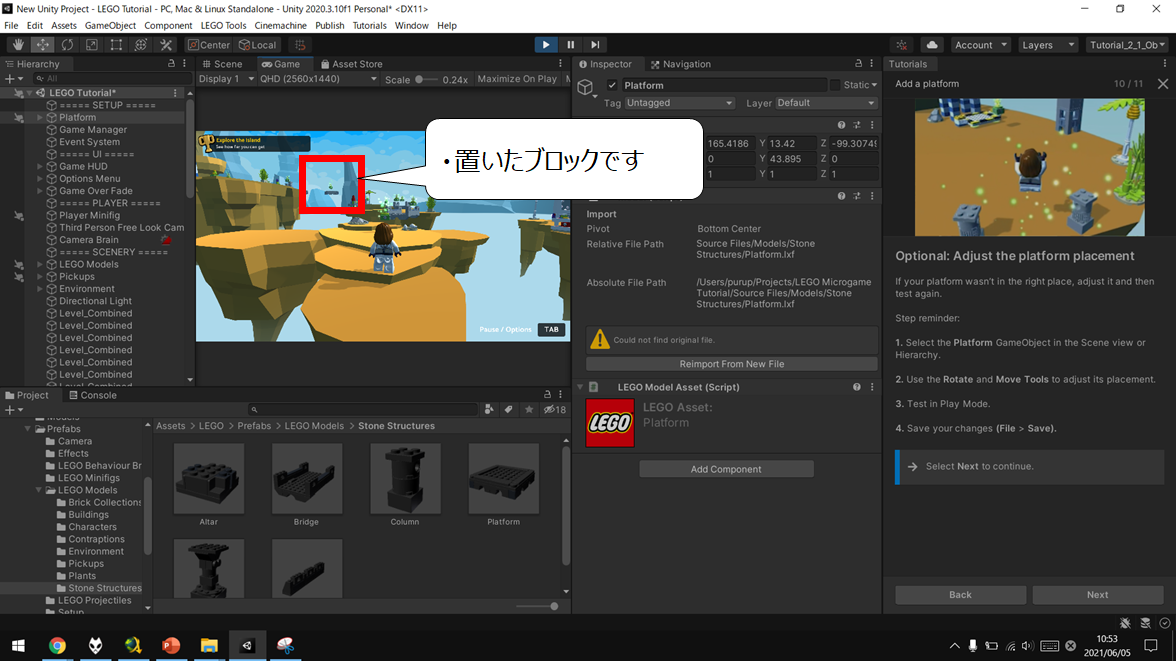Open Tutorial_2_1 layout dropdown

(1127, 45)
